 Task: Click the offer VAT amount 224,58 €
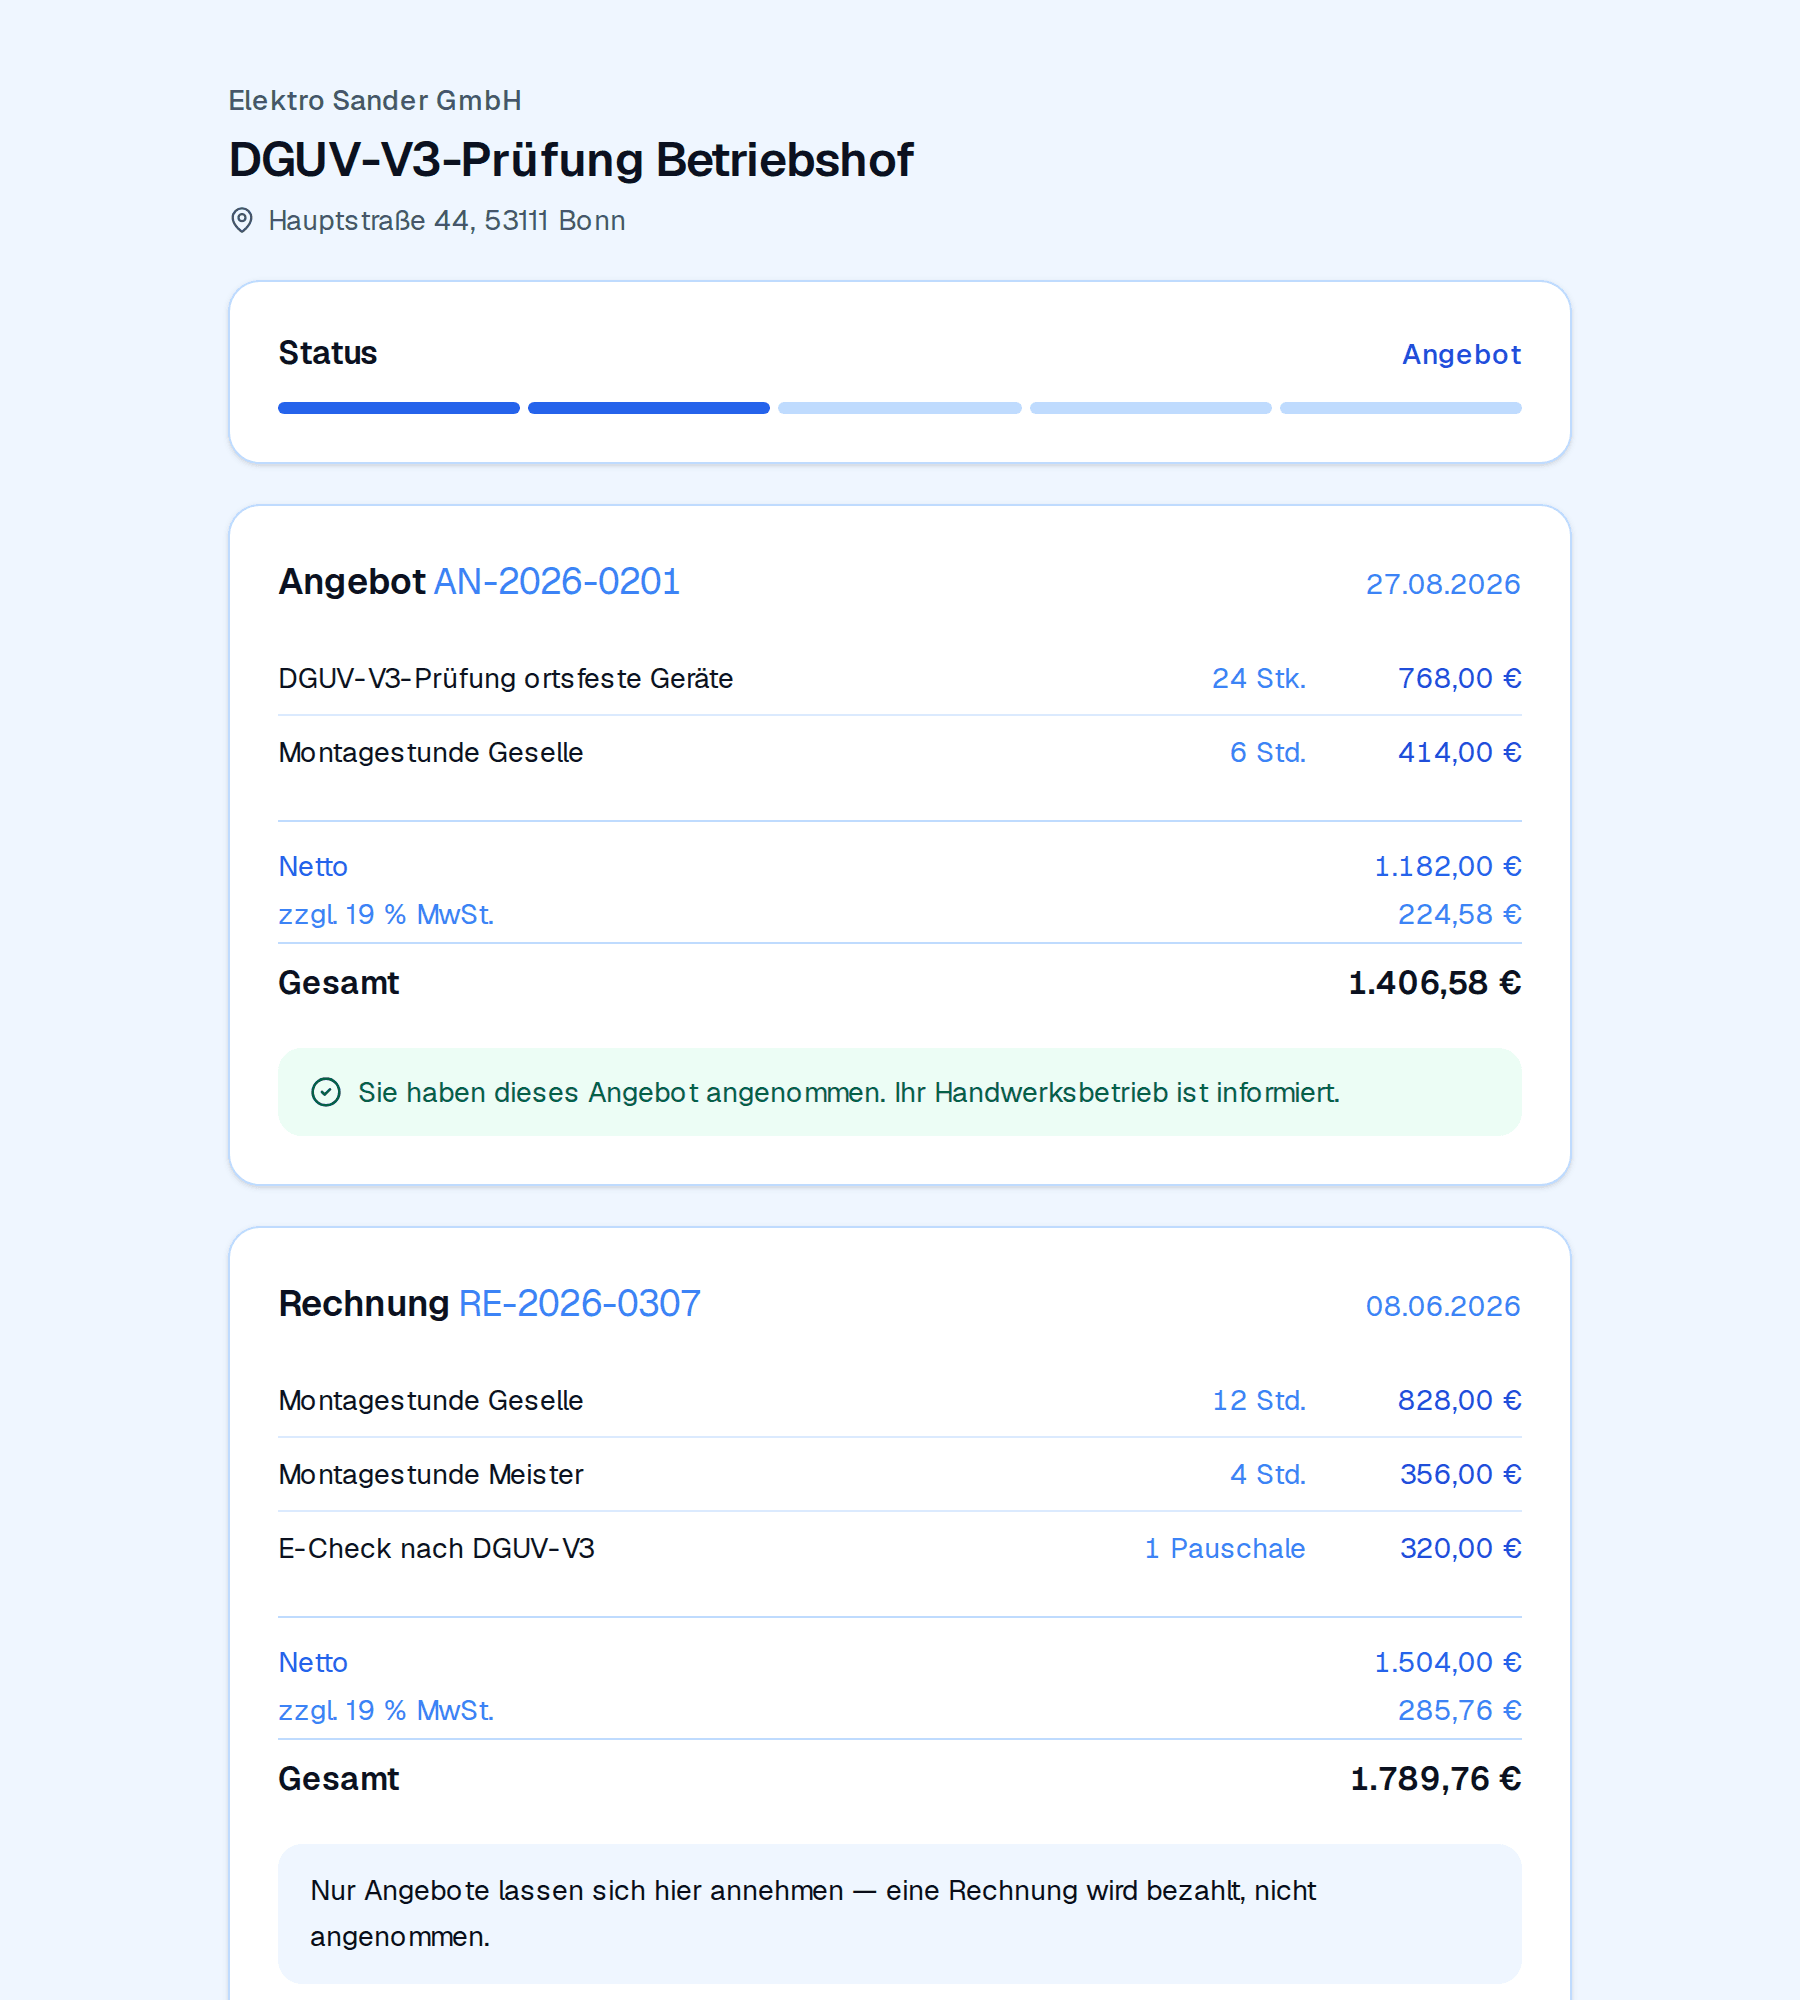1460,914
